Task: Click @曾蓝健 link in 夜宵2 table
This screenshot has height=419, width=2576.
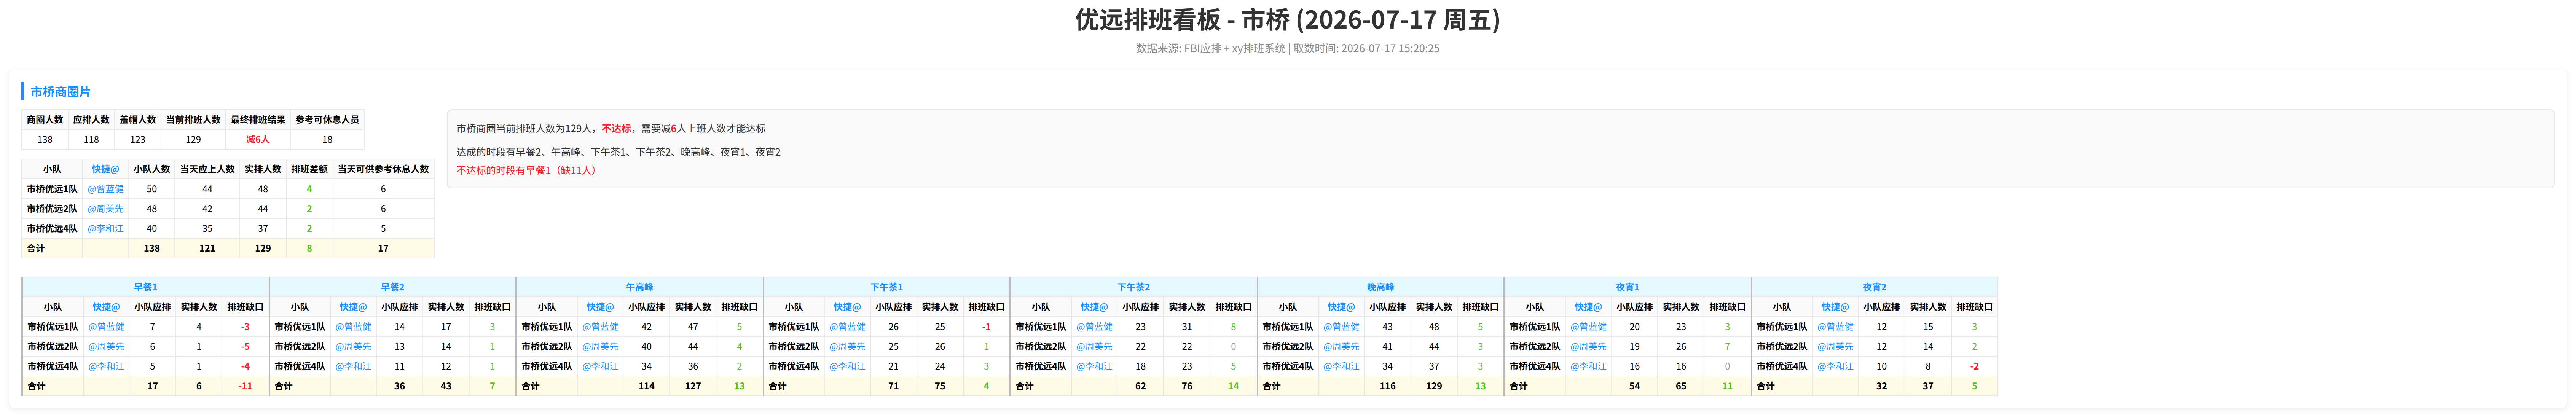Action: (1835, 327)
